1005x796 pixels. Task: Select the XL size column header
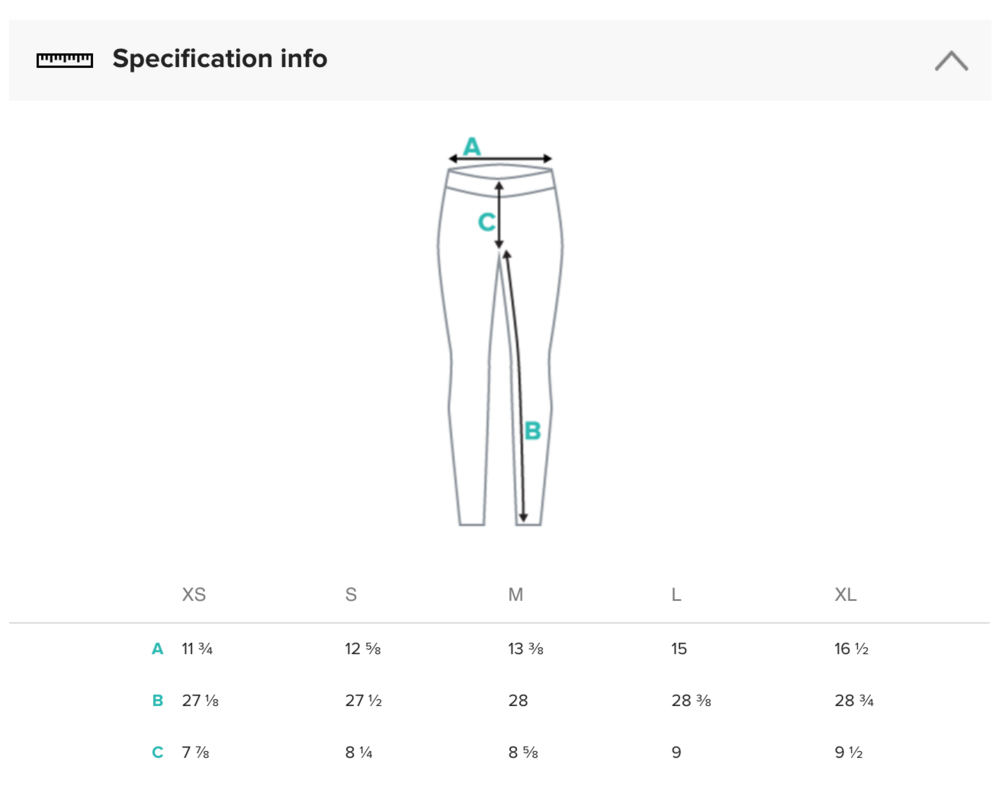pyautogui.click(x=846, y=595)
